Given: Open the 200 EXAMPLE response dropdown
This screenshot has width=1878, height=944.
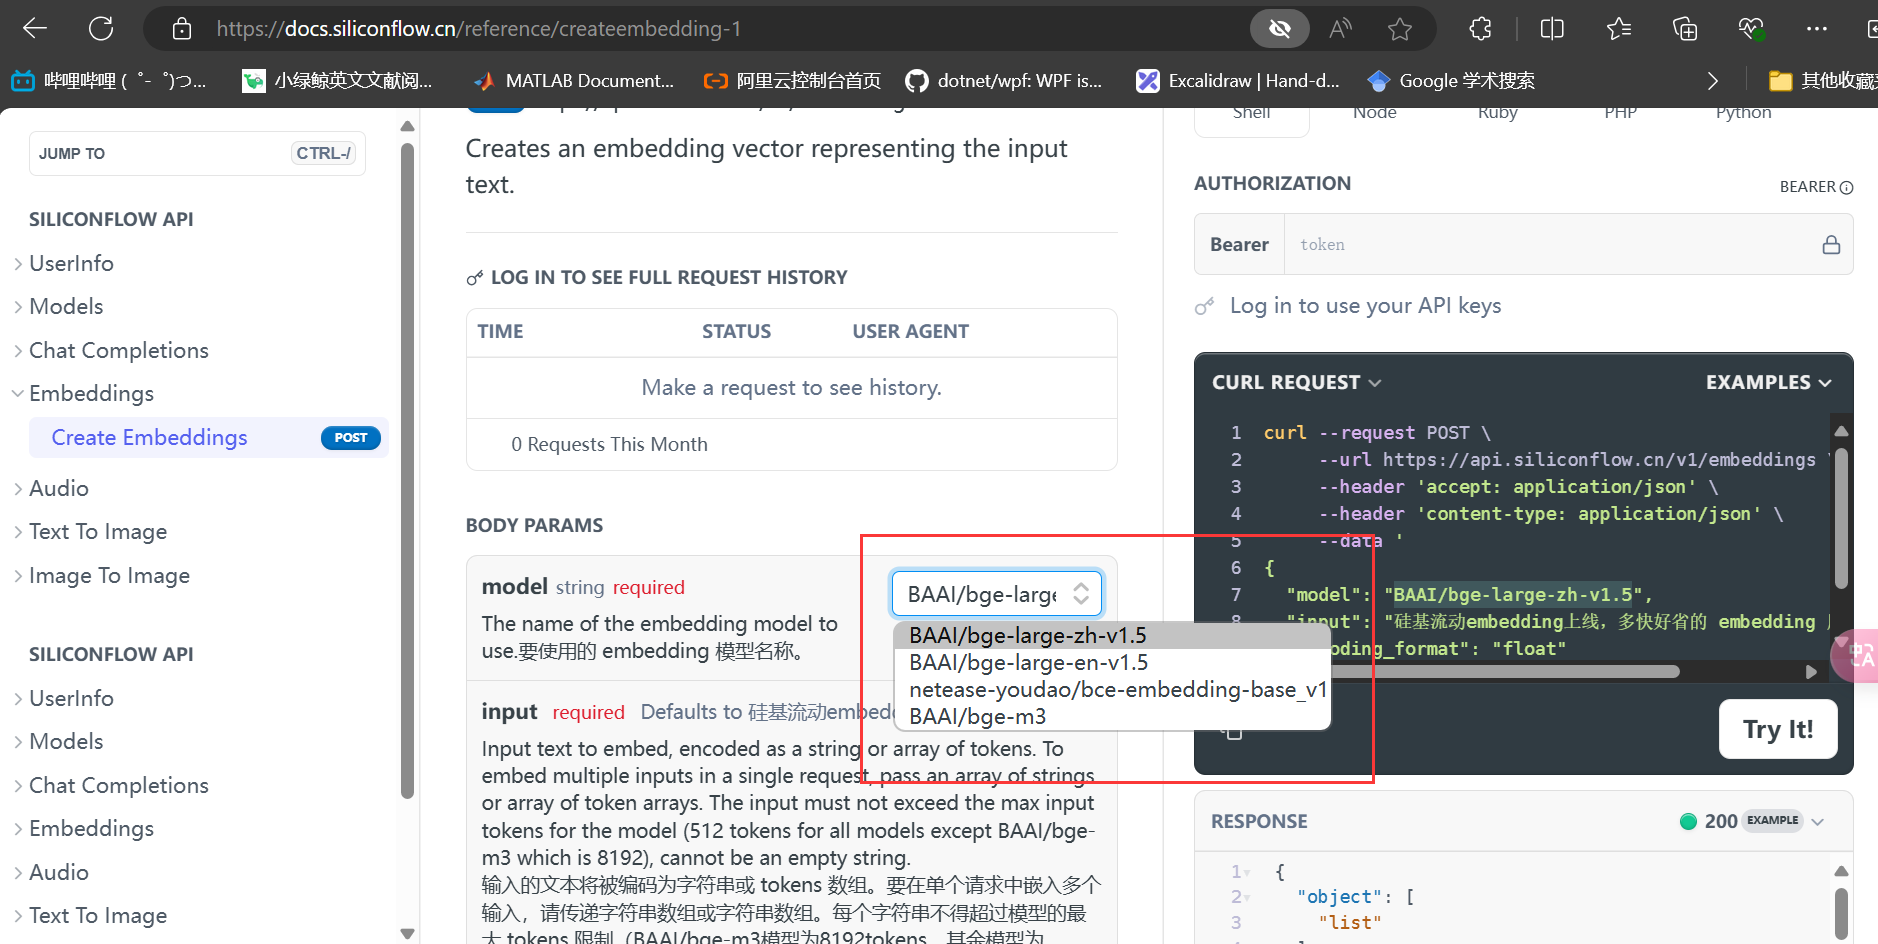Looking at the screenshot, I should pyautogui.click(x=1752, y=821).
